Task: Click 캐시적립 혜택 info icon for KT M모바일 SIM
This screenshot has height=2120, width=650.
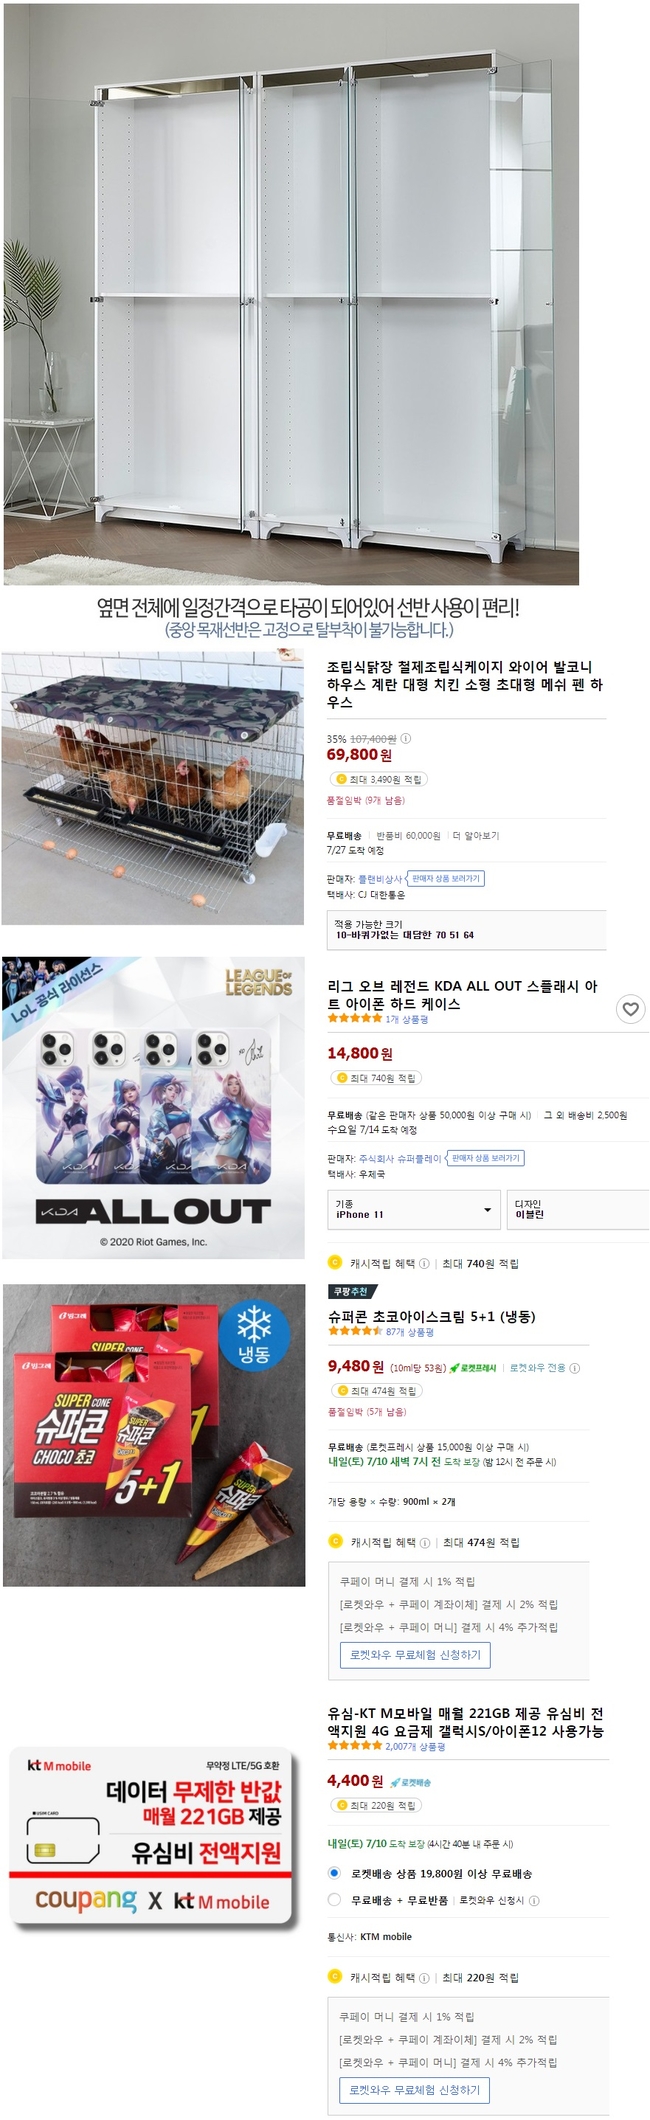Action: tap(424, 1977)
